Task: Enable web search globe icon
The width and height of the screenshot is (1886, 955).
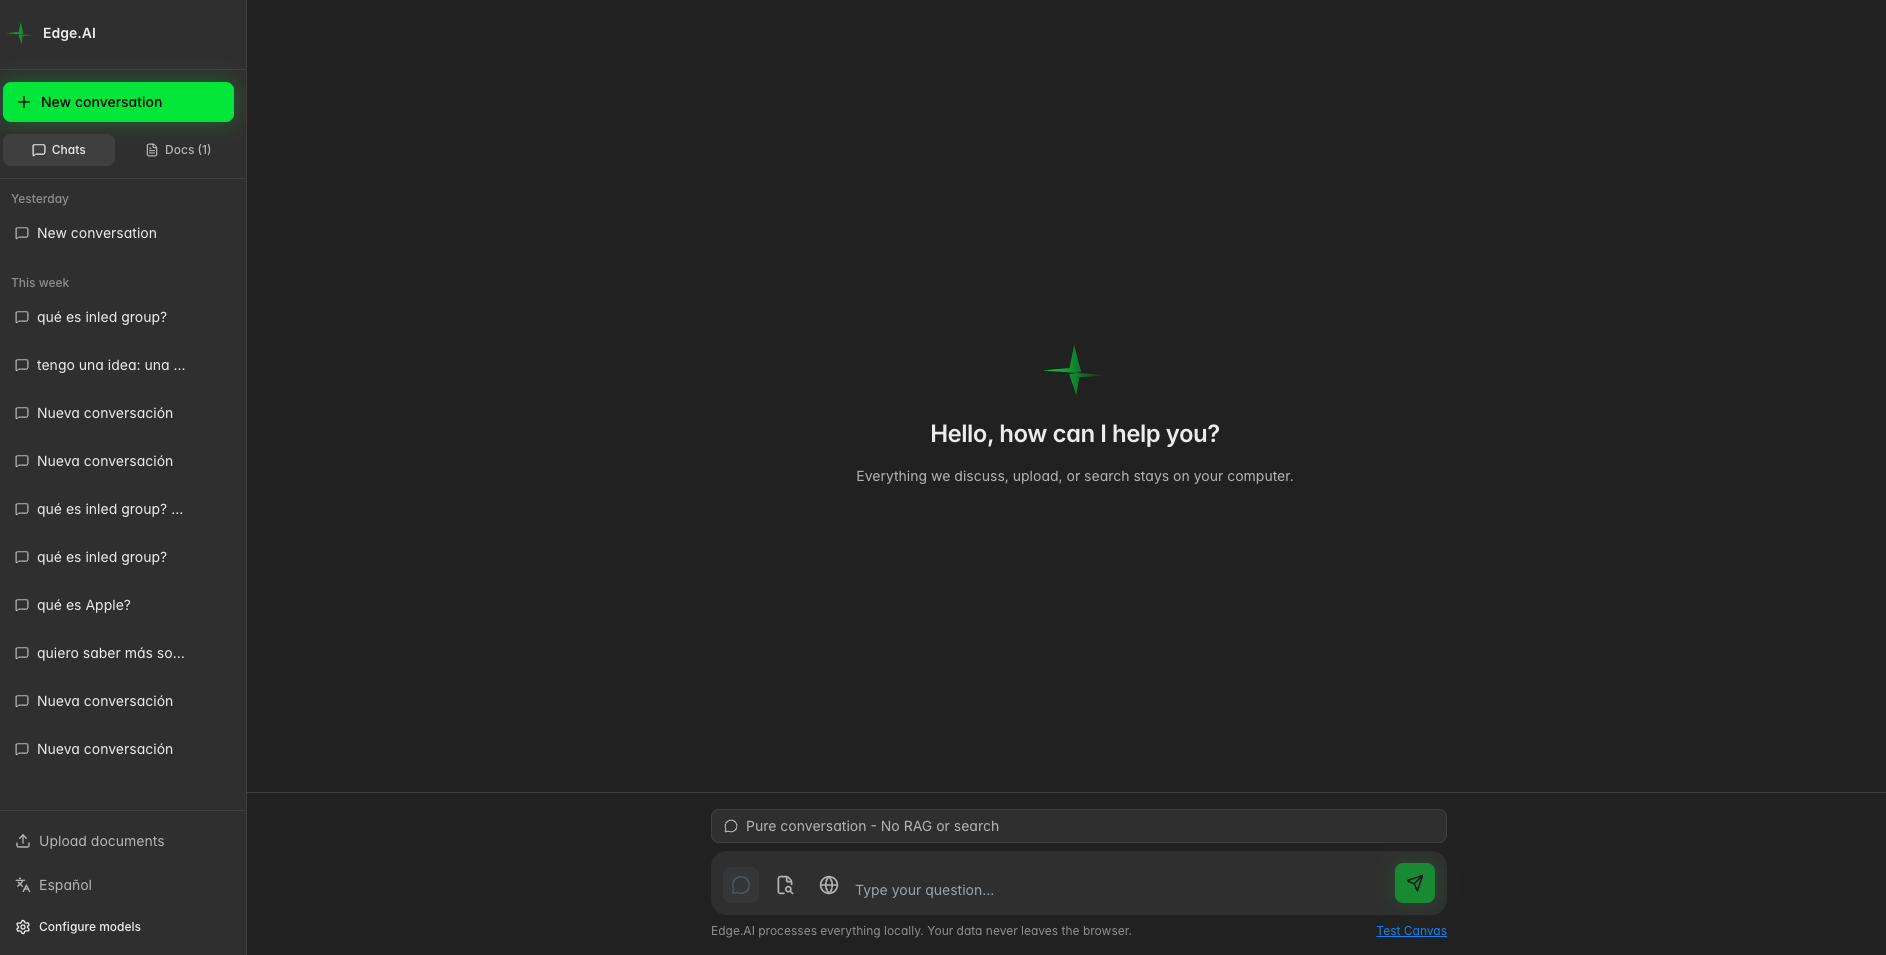Action: pos(829,885)
